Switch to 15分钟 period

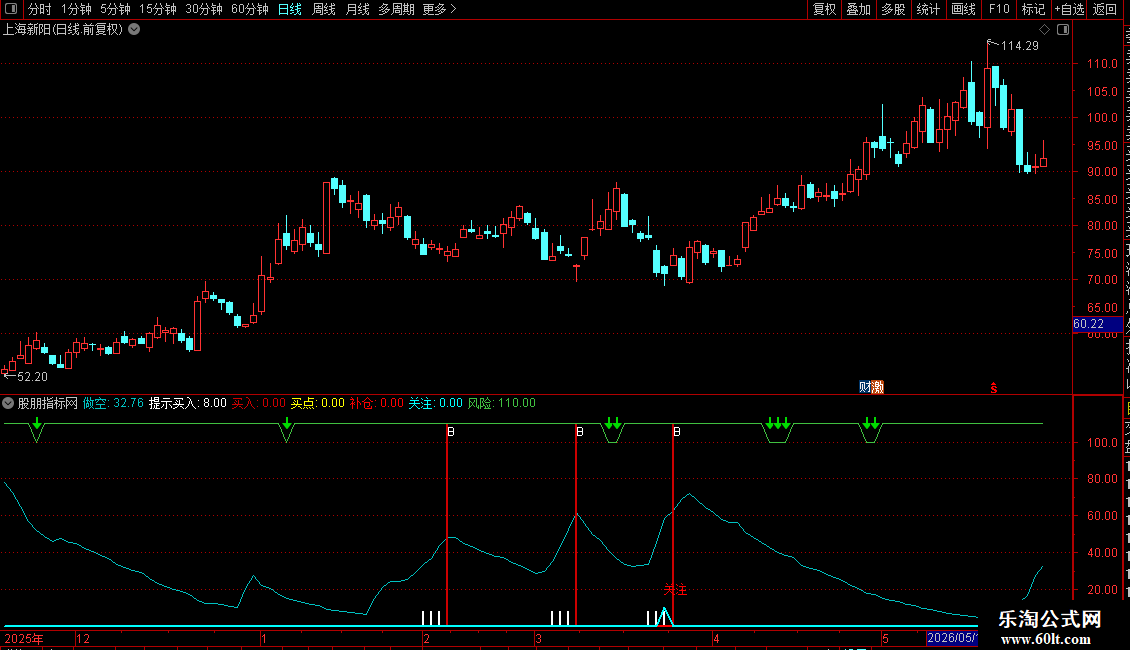pyautogui.click(x=157, y=9)
